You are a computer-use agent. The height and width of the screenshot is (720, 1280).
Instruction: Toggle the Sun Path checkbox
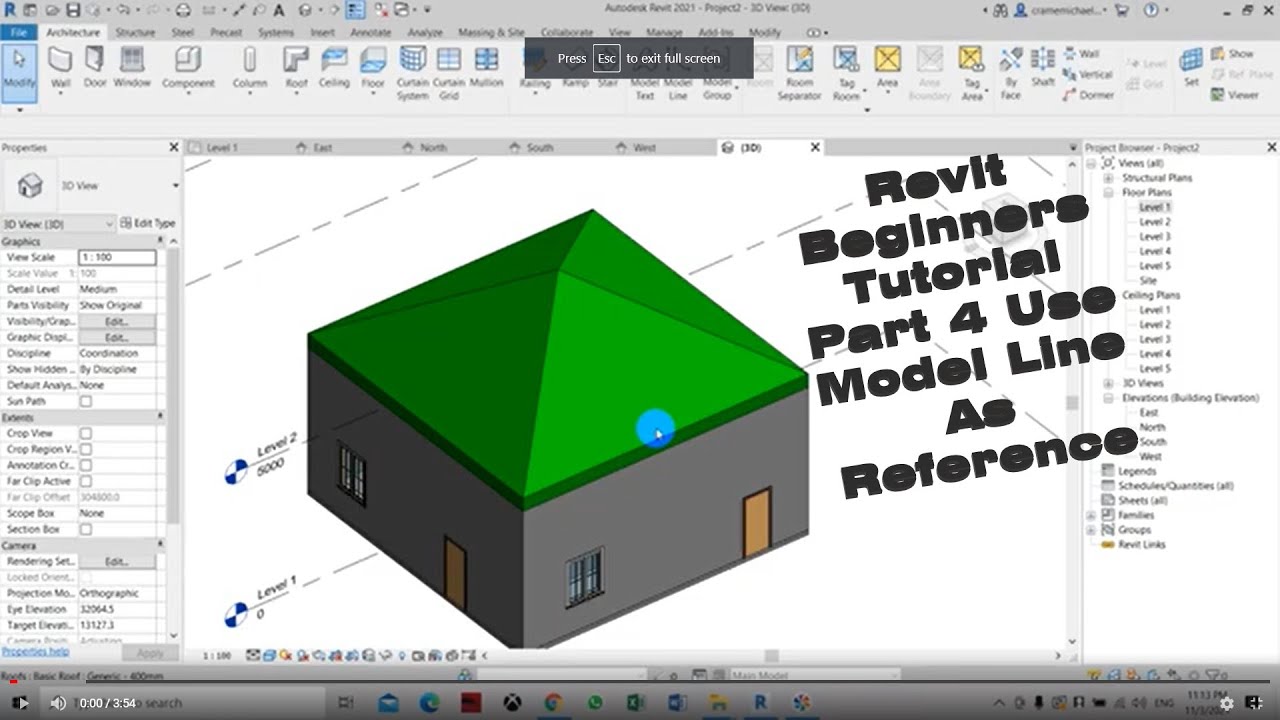tap(86, 401)
